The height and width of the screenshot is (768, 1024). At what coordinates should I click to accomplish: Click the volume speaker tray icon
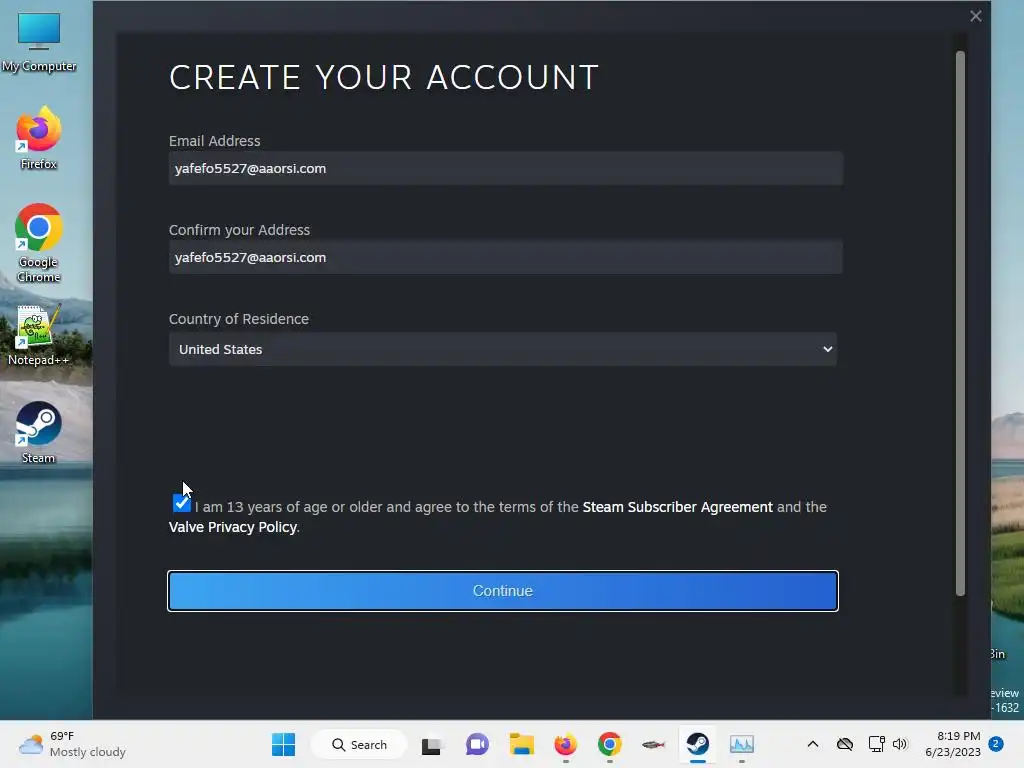900,744
